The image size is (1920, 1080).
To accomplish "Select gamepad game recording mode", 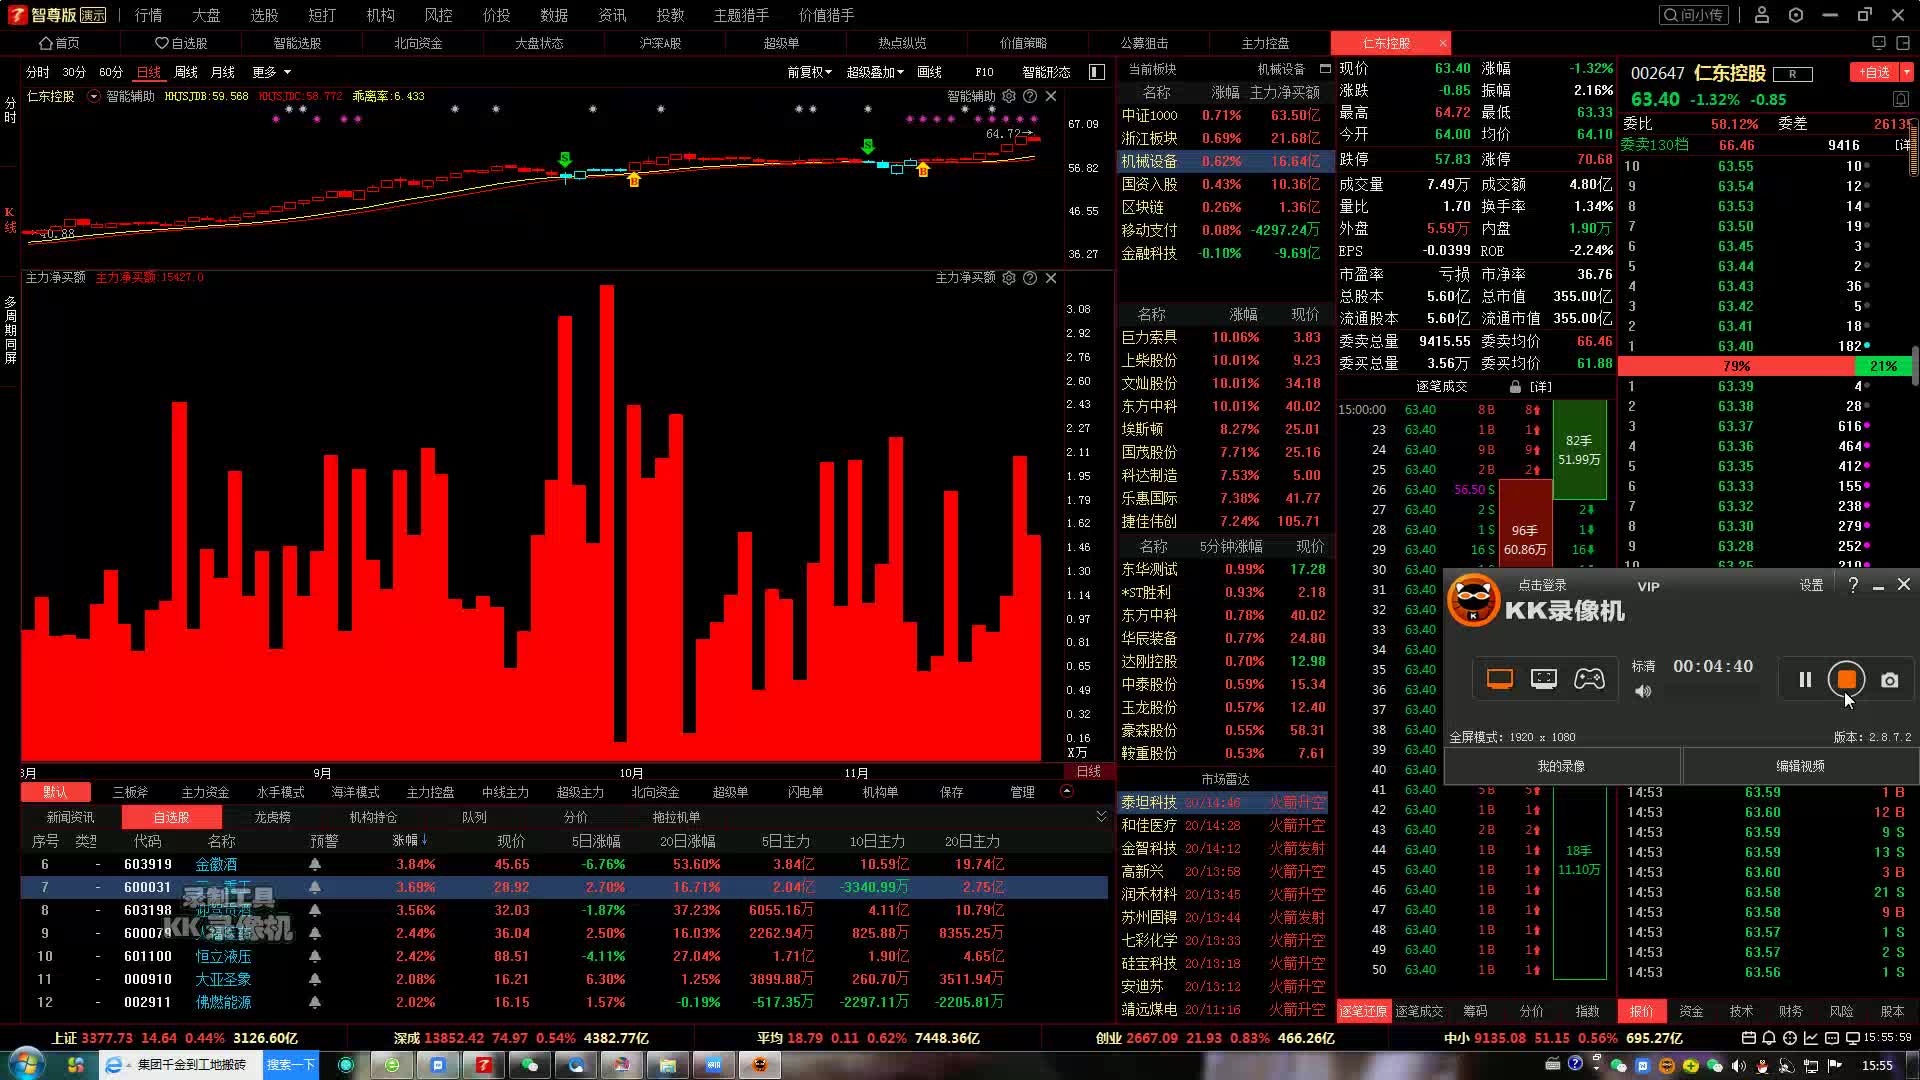I will coord(1589,679).
